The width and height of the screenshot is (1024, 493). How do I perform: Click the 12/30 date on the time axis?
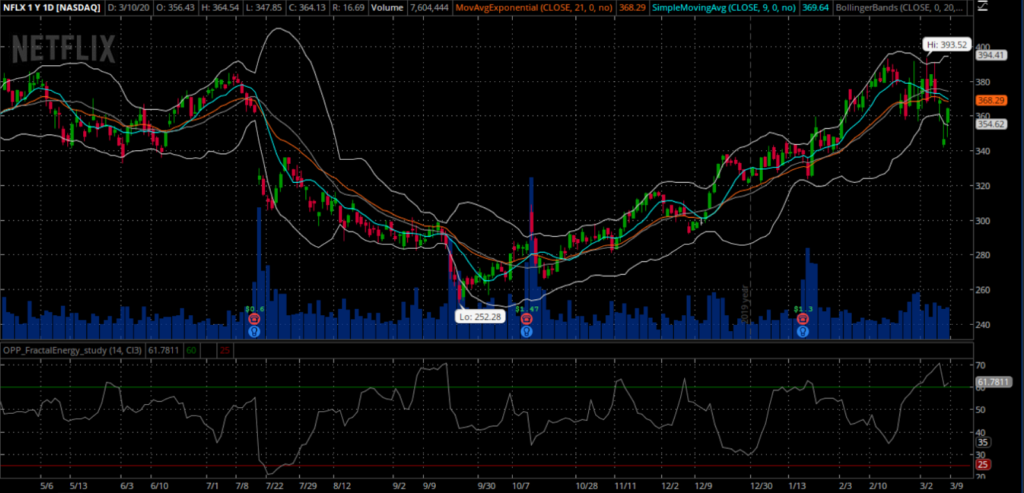click(761, 486)
